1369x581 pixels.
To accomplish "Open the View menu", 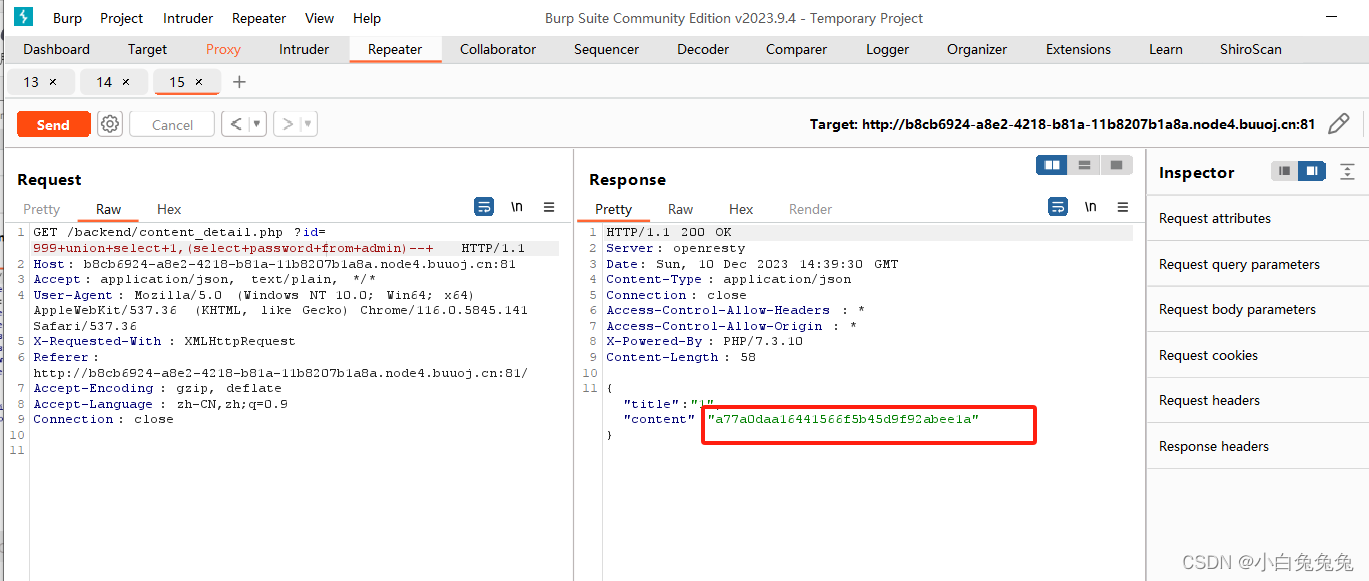I will 320,18.
